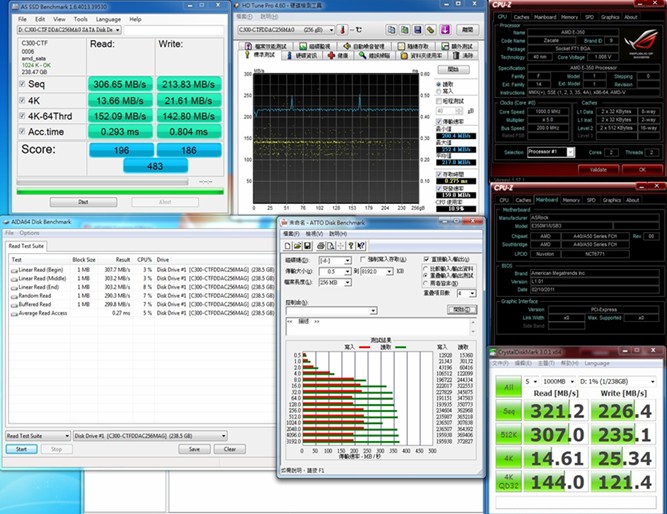Click ATTO help question mark icon
Image resolution: width=667 pixels, height=514 pixels.
click(x=351, y=246)
